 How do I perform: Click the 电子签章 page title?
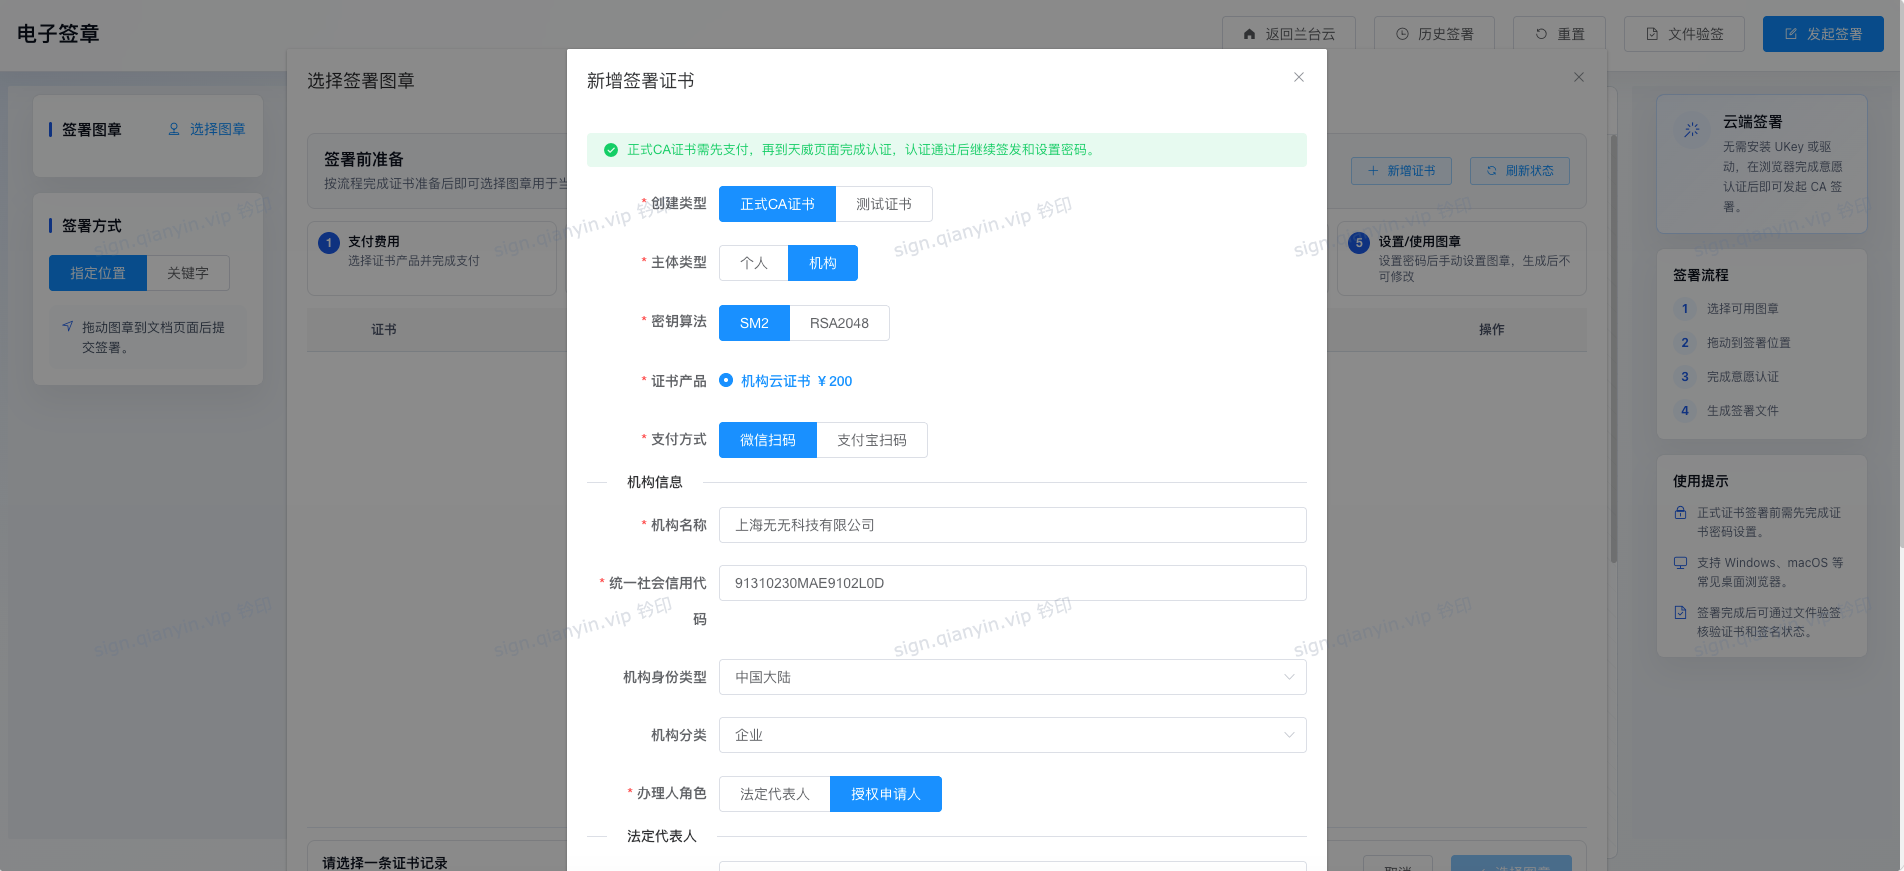click(x=58, y=34)
